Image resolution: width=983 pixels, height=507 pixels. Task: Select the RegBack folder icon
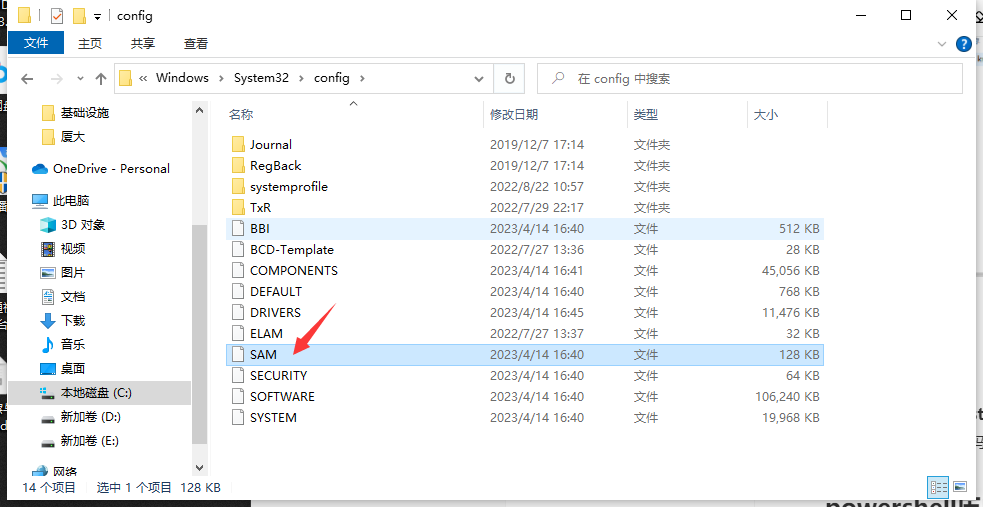(238, 165)
